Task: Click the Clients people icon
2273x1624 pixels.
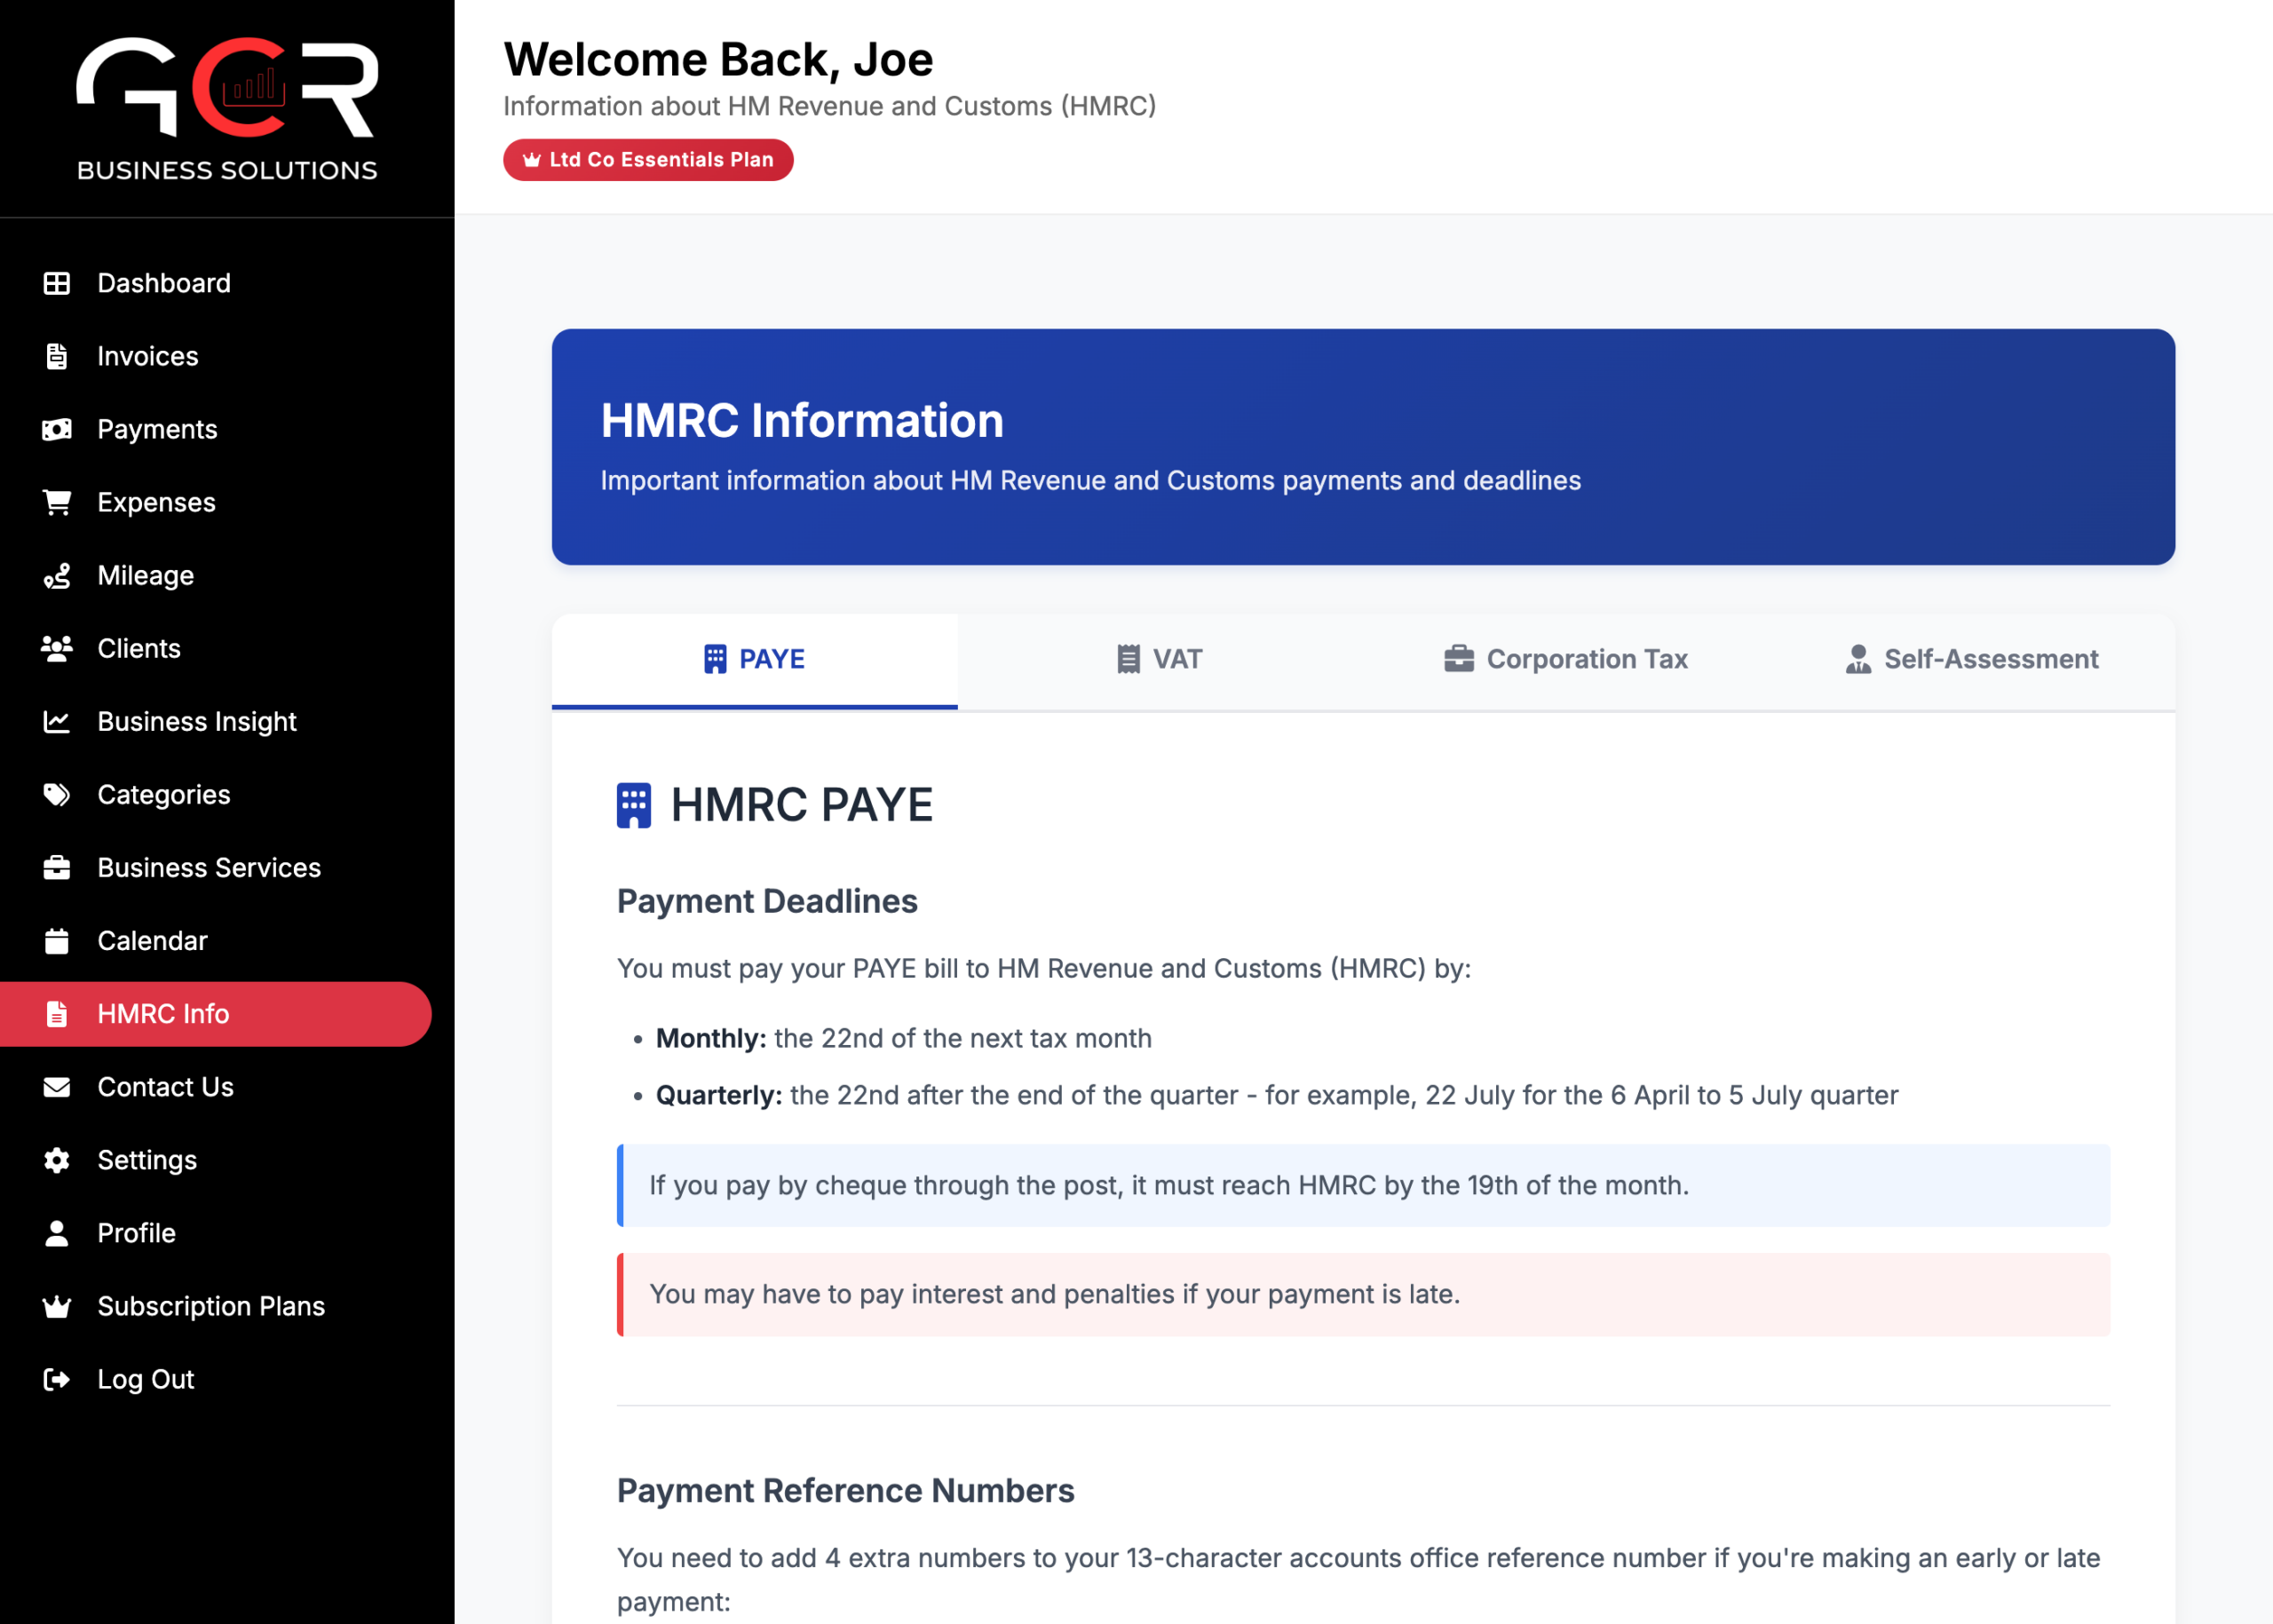Action: click(x=57, y=649)
